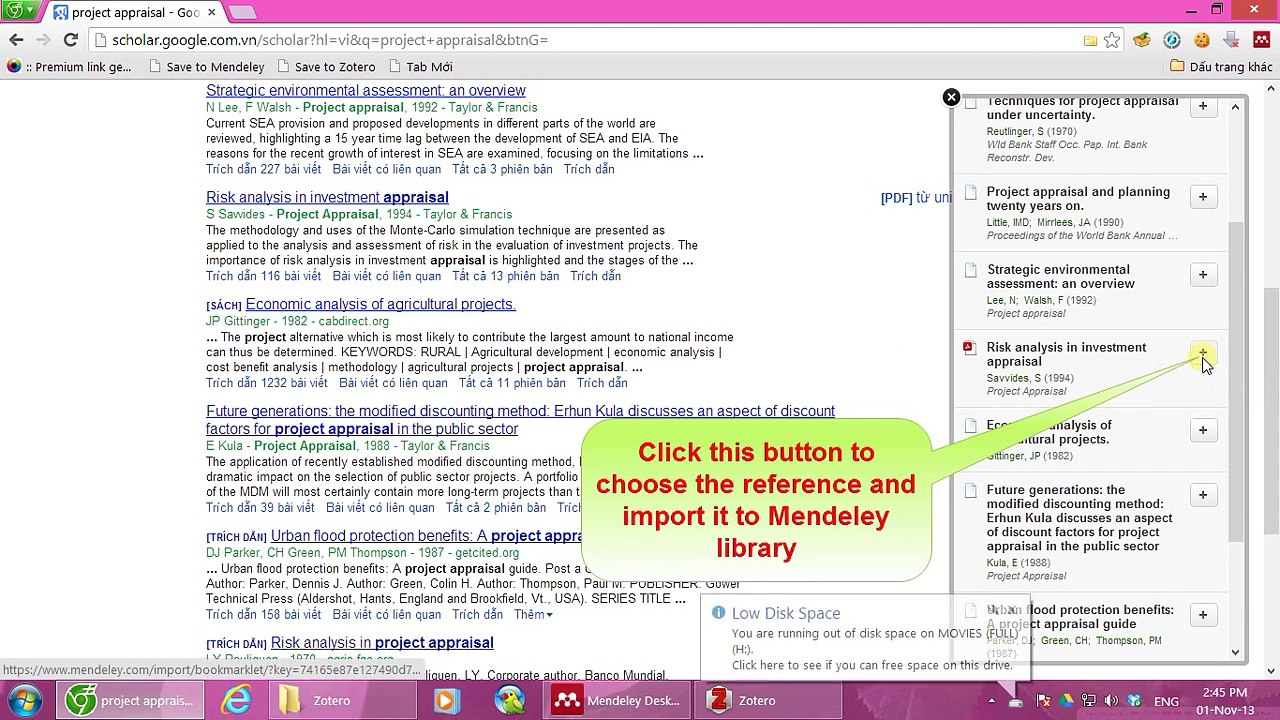Image resolution: width=1280 pixels, height=720 pixels.
Task: Click the blue circular extension icon
Action: point(1172,40)
